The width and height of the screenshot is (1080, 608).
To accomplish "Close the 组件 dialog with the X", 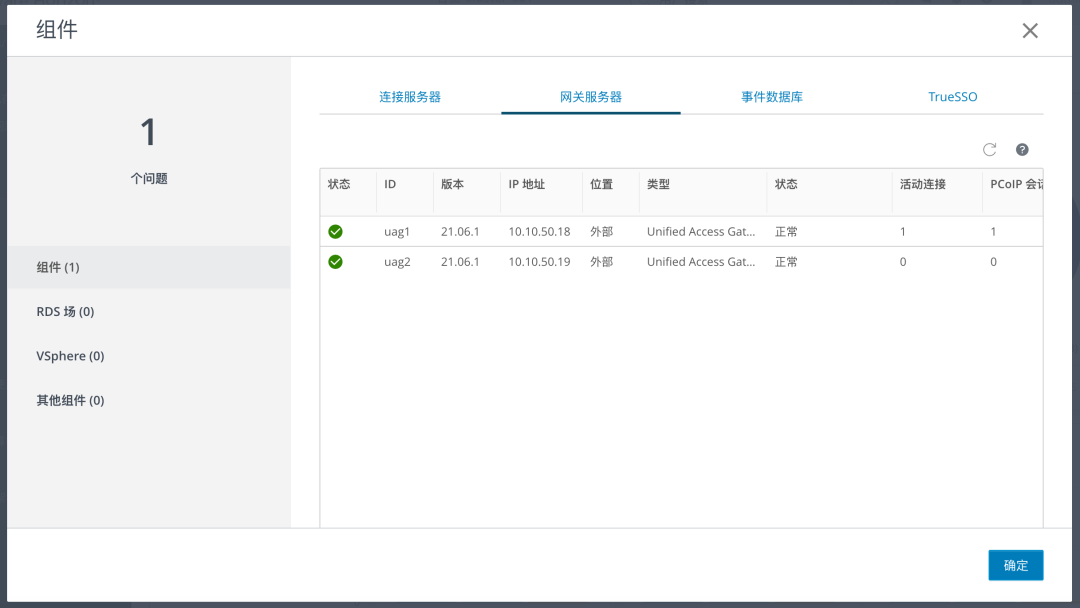I will 1030,30.
